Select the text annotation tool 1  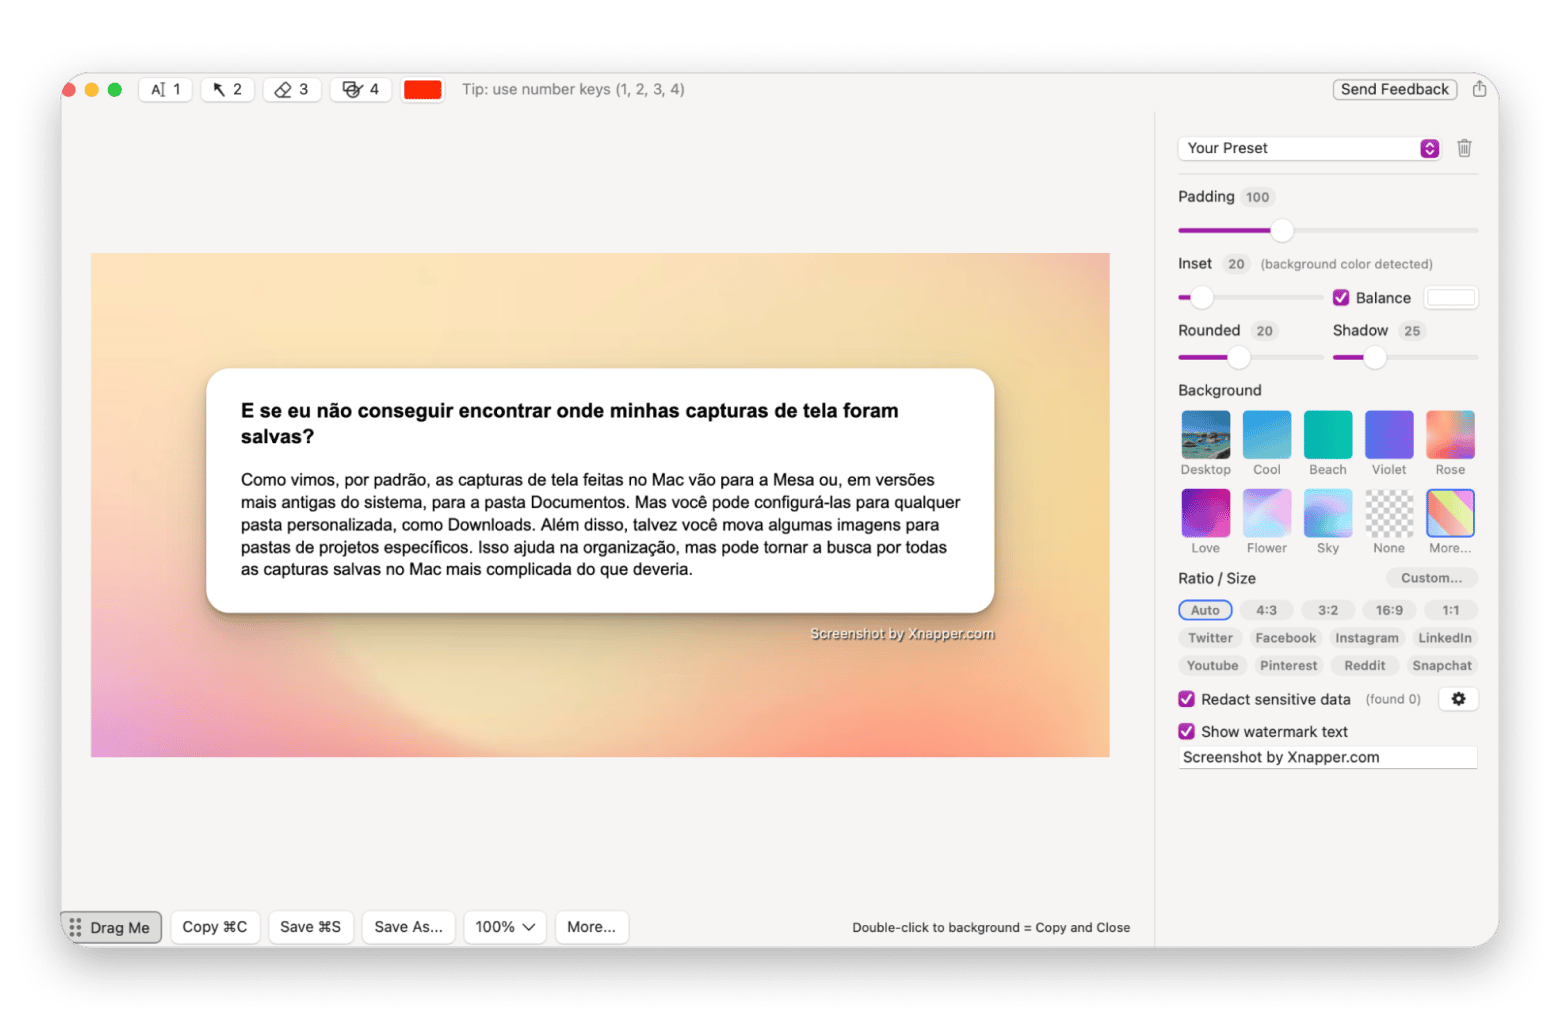[x=165, y=89]
